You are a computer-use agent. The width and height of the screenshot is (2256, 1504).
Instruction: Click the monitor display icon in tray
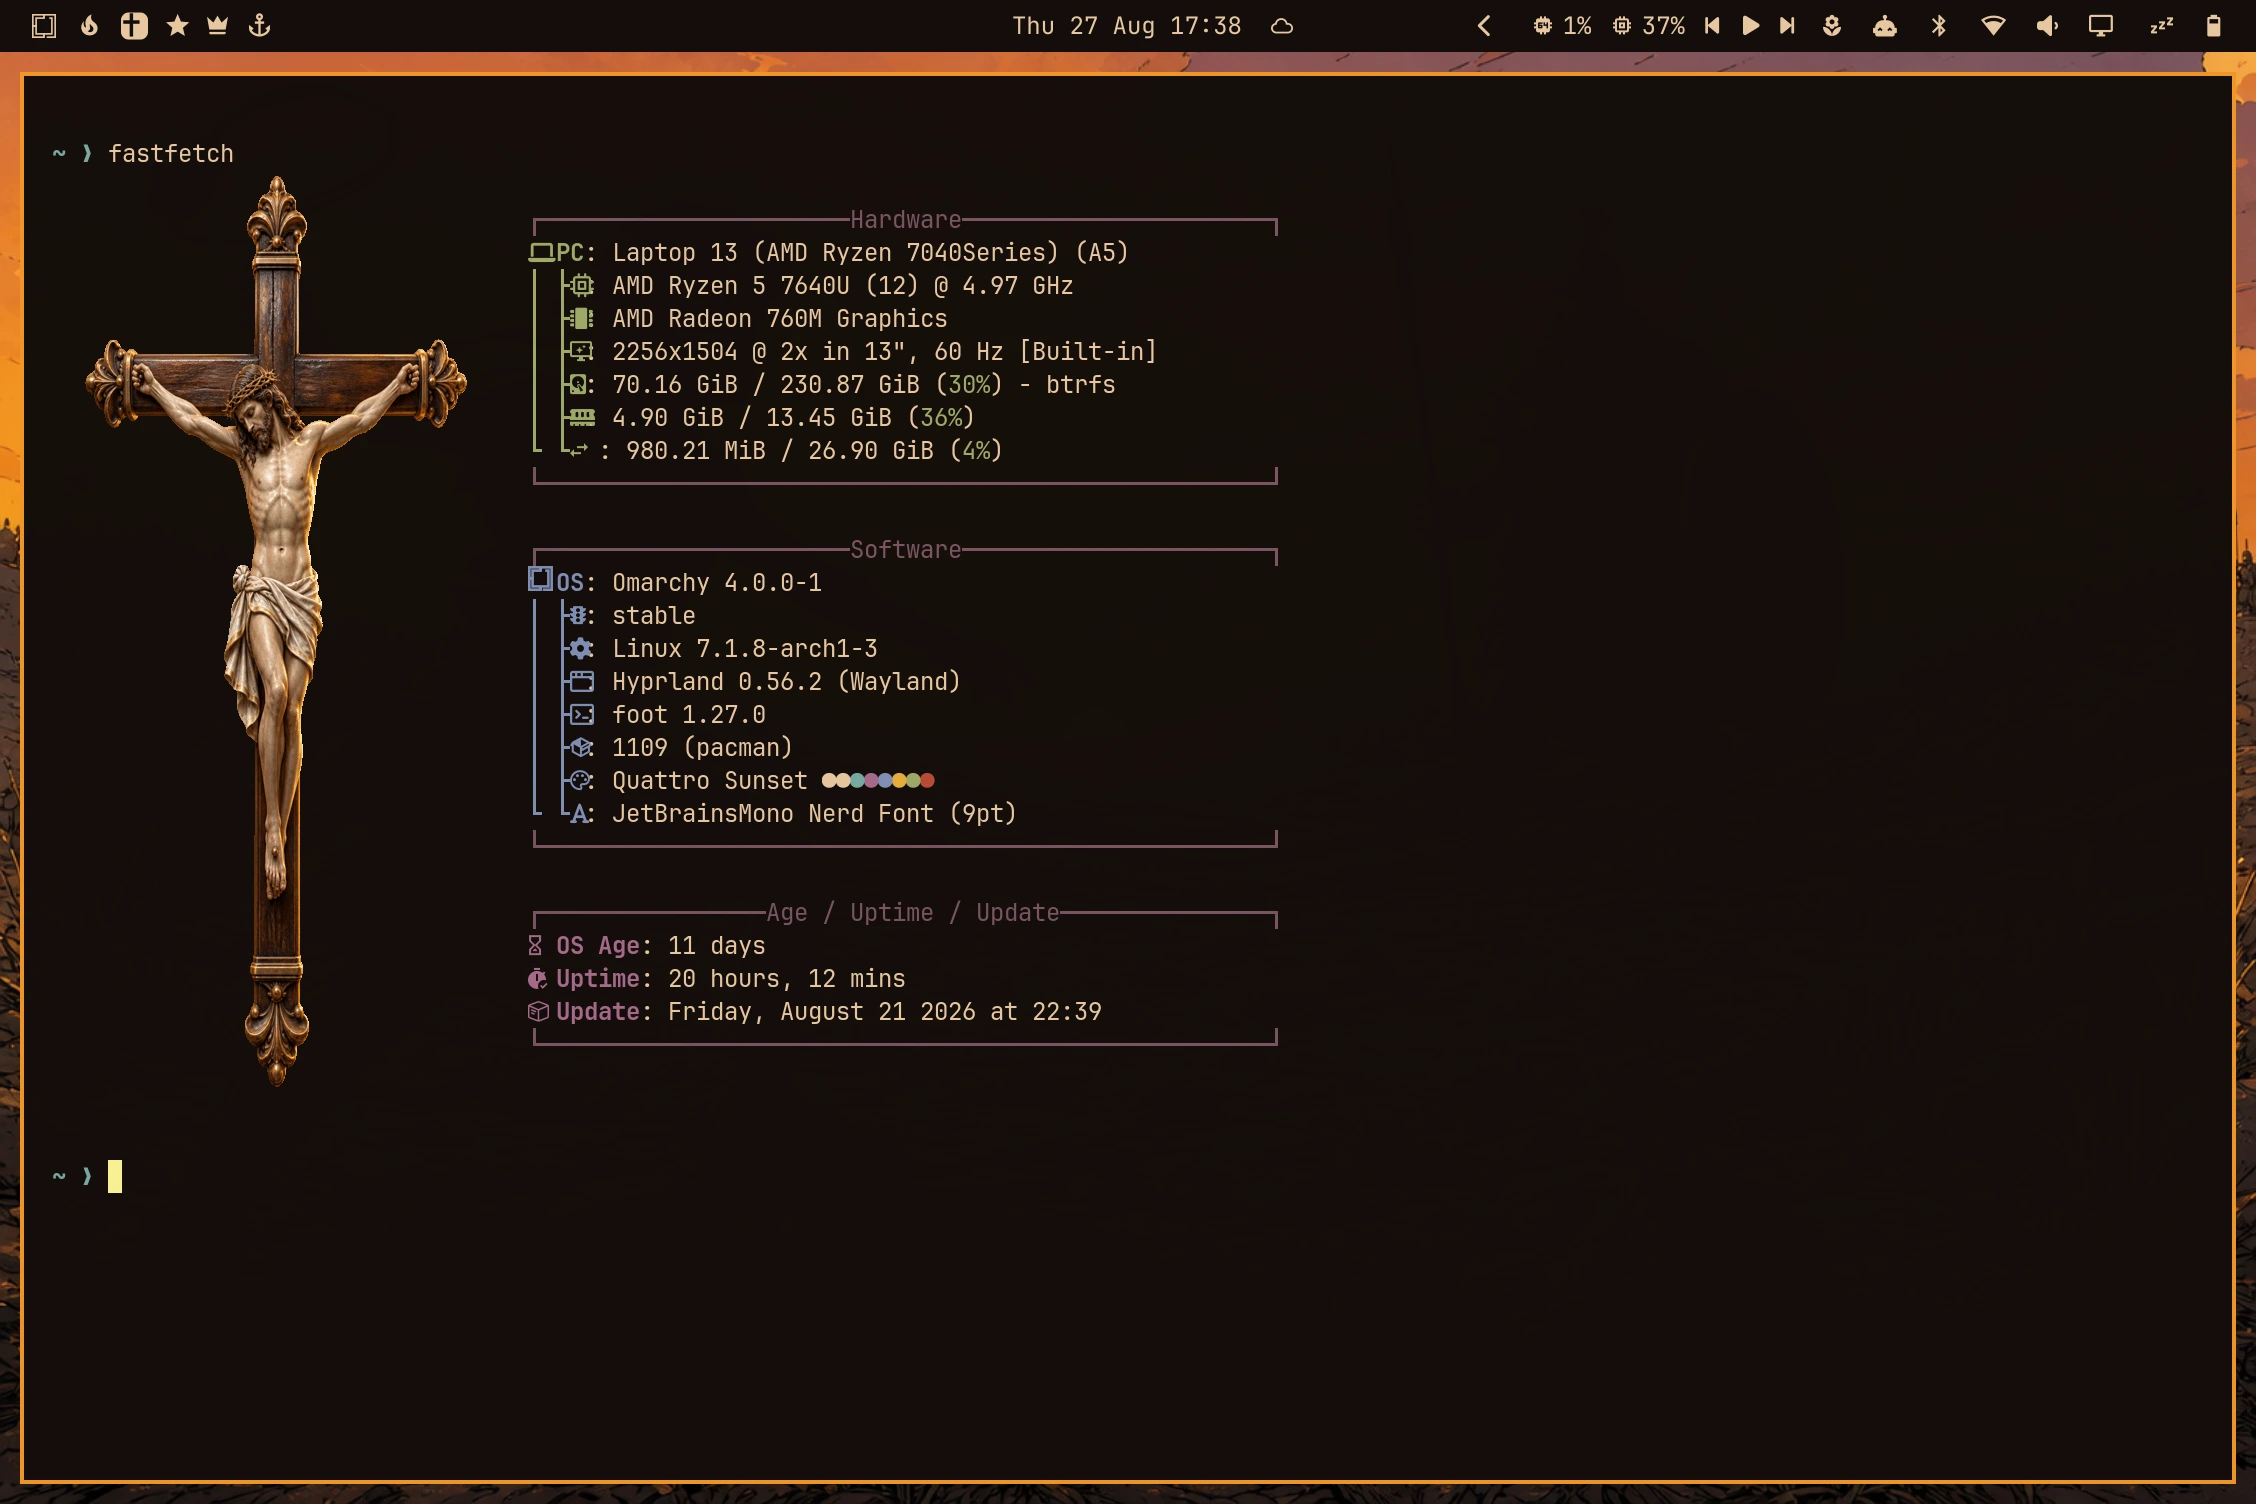(x=2101, y=26)
